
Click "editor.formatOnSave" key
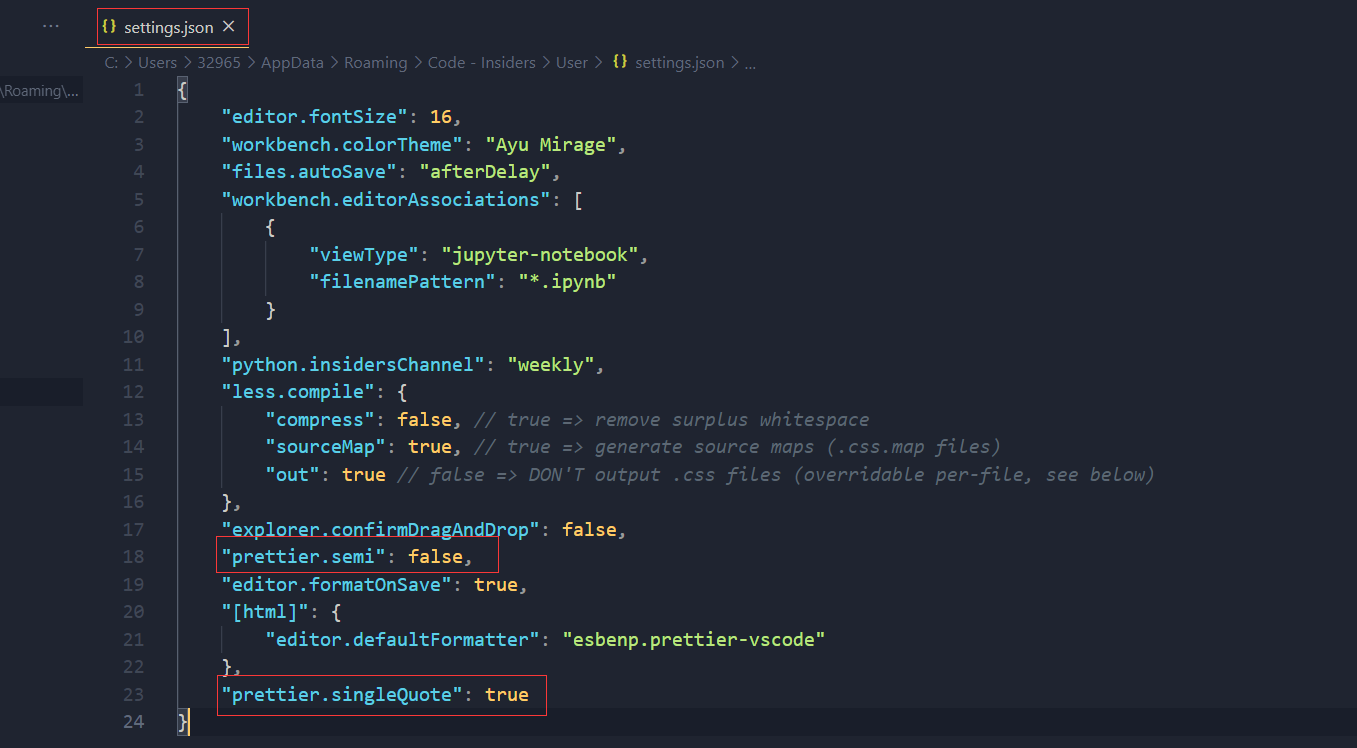click(x=337, y=585)
